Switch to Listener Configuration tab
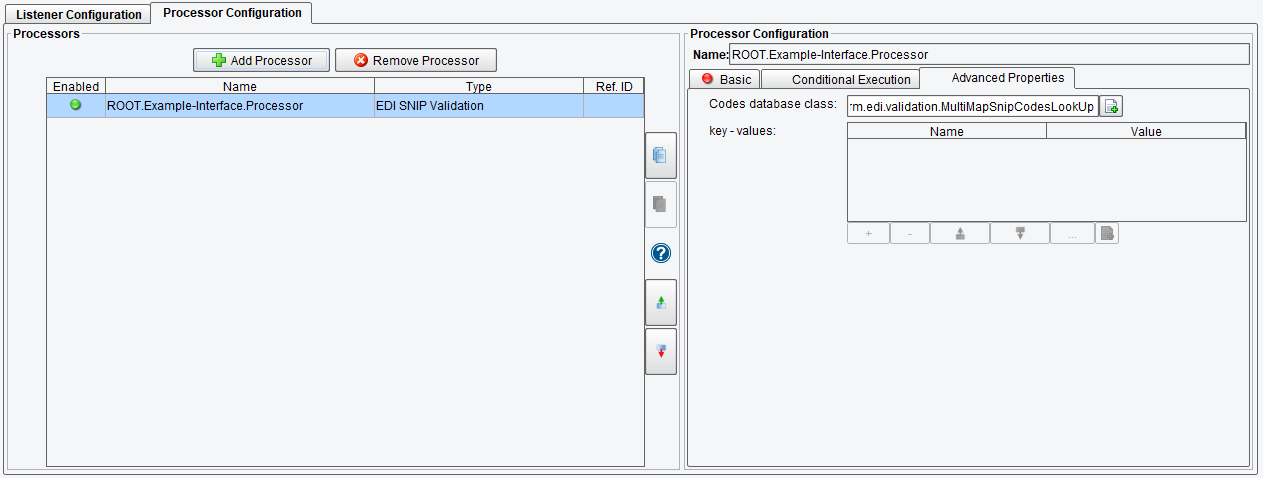 tap(79, 15)
